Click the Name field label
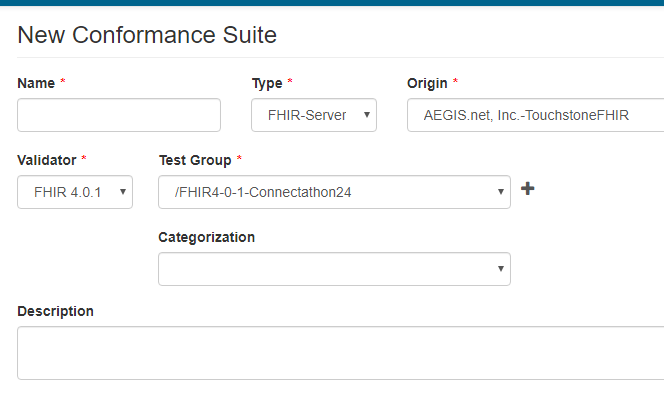 36,83
